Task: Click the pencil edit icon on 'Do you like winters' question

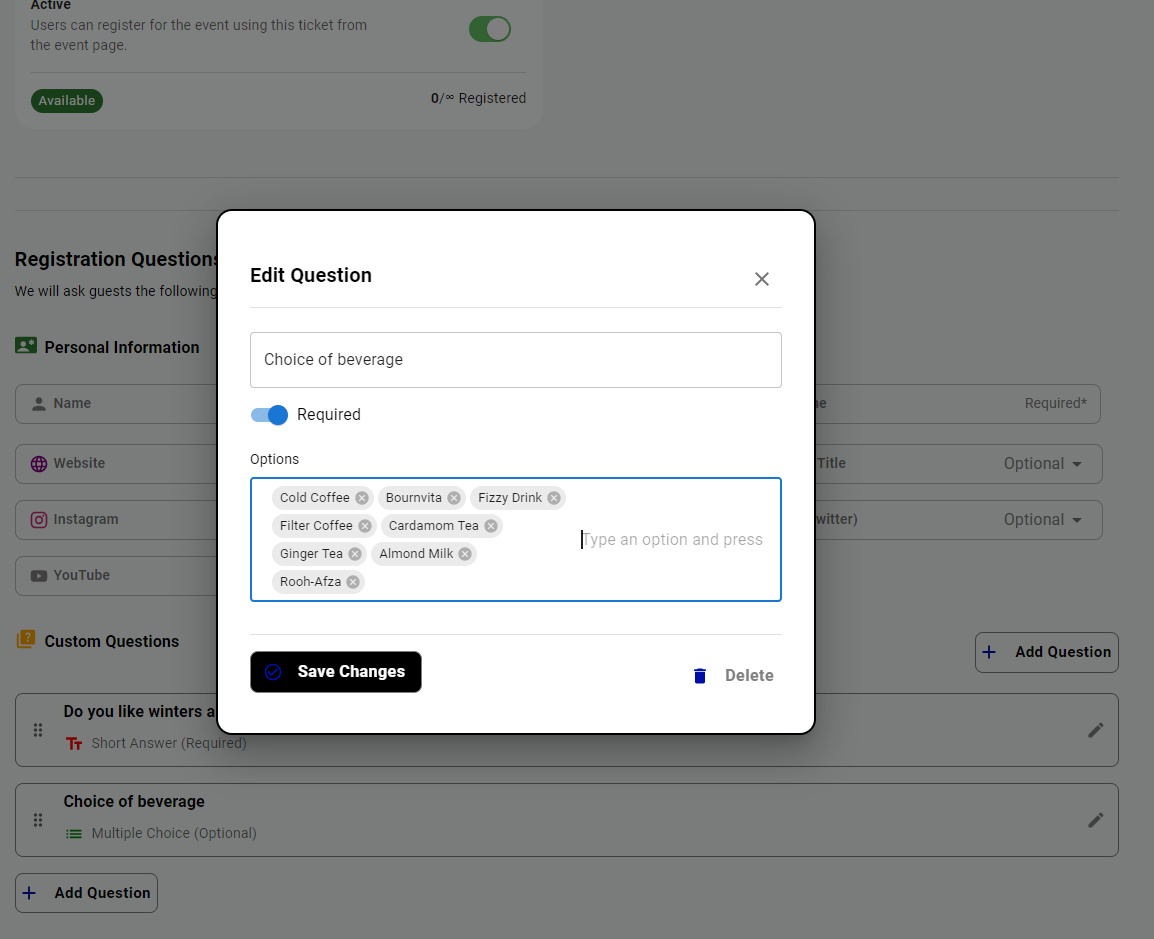Action: [1095, 730]
